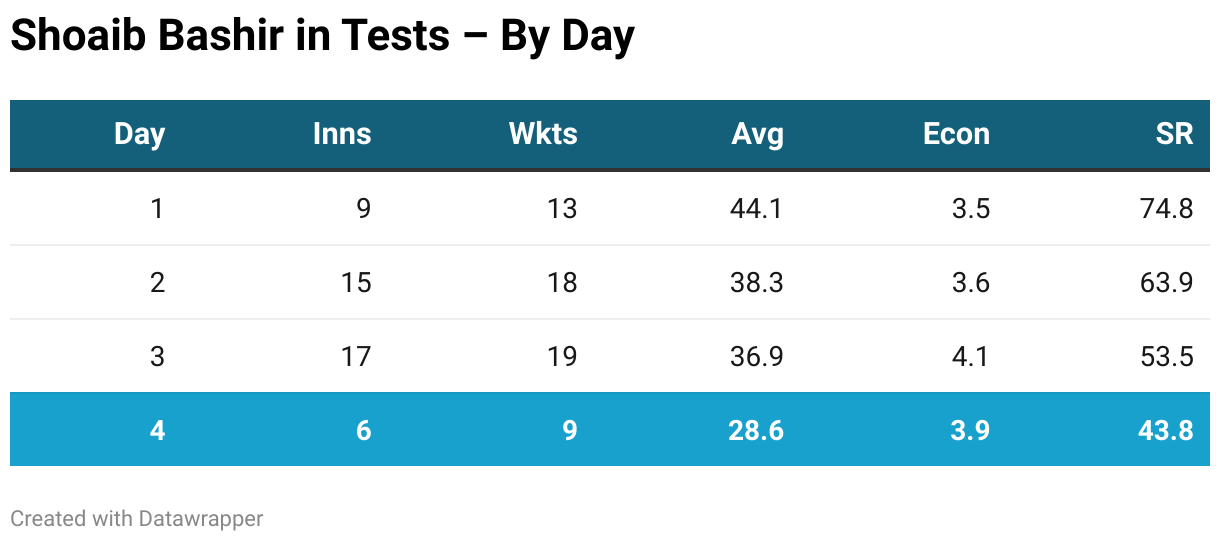The height and width of the screenshot is (542, 1220).
Task: Click the Wkts column header
Action: click(543, 134)
